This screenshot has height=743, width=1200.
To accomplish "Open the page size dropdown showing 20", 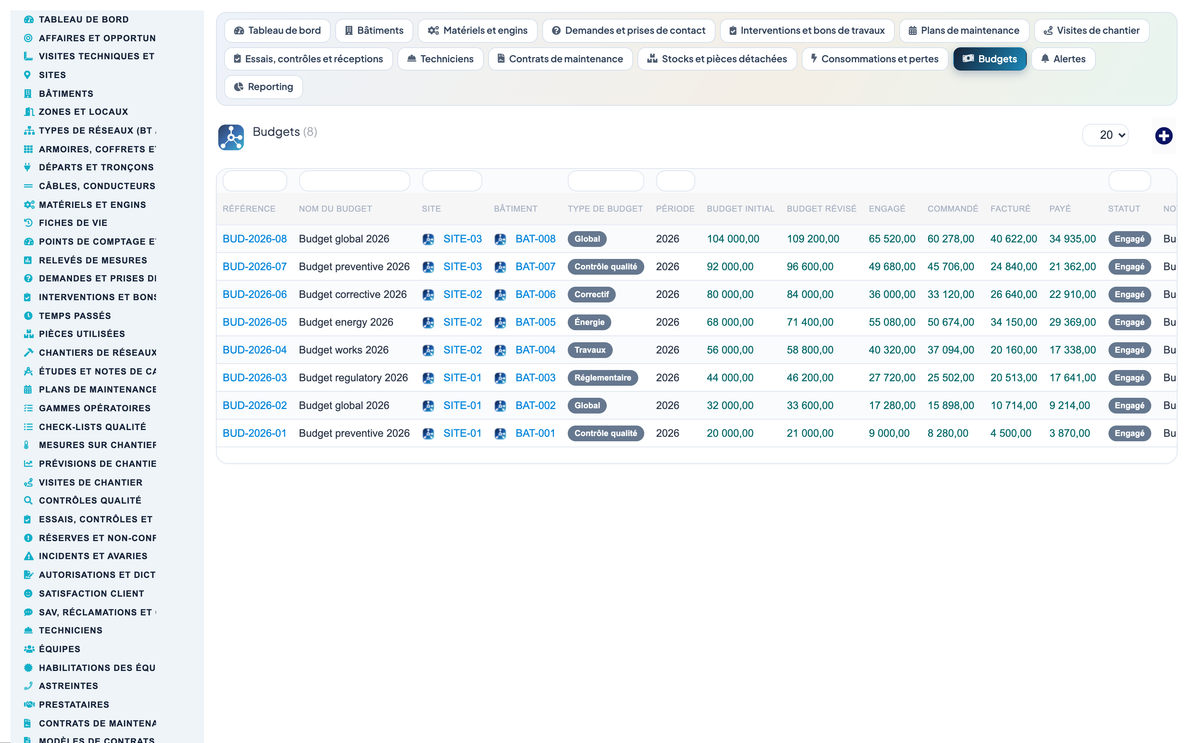I will pyautogui.click(x=1105, y=135).
